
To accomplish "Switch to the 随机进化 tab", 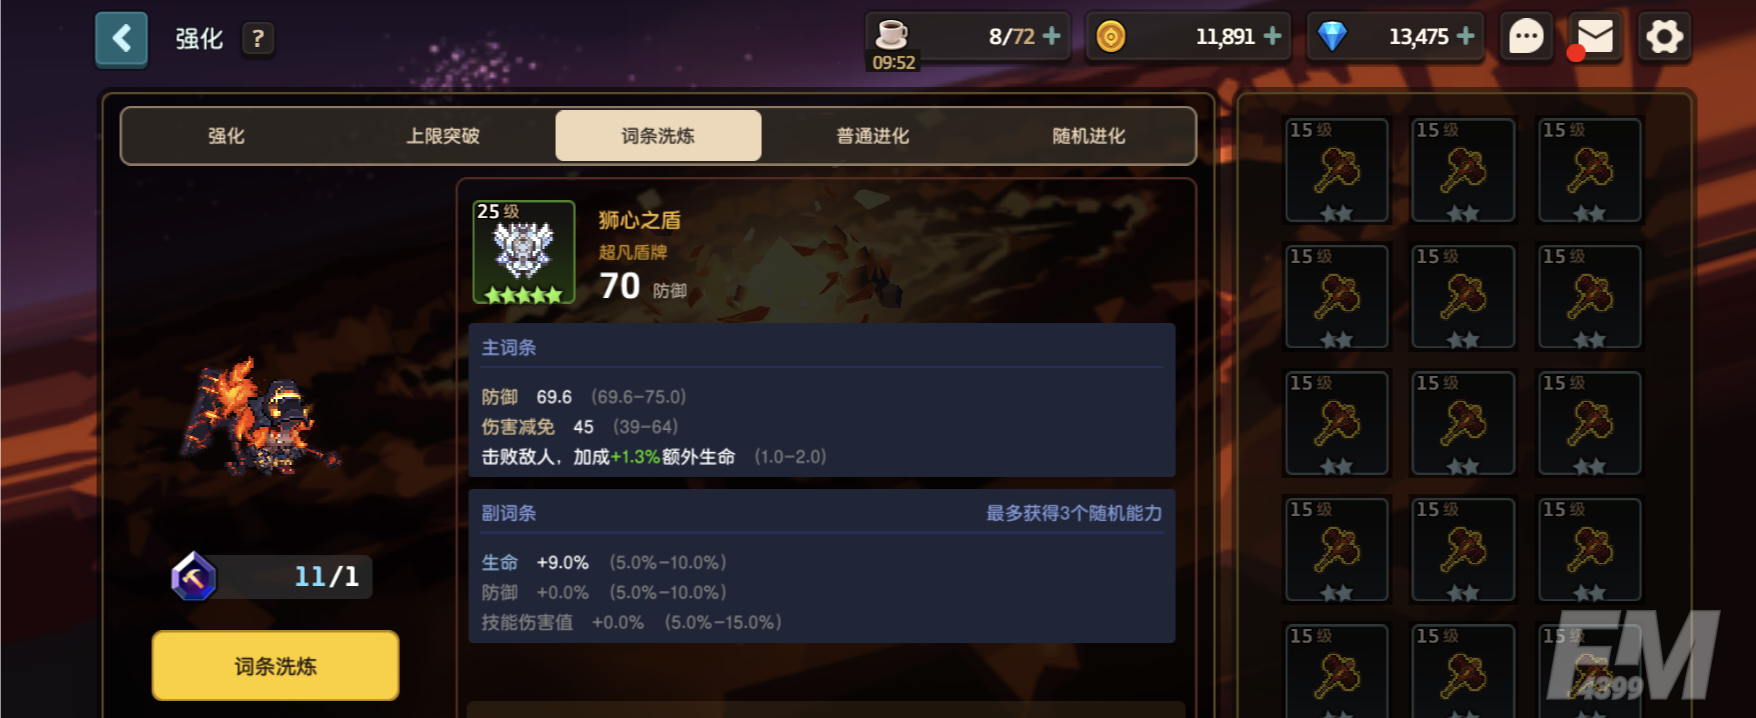I will tap(1089, 136).
